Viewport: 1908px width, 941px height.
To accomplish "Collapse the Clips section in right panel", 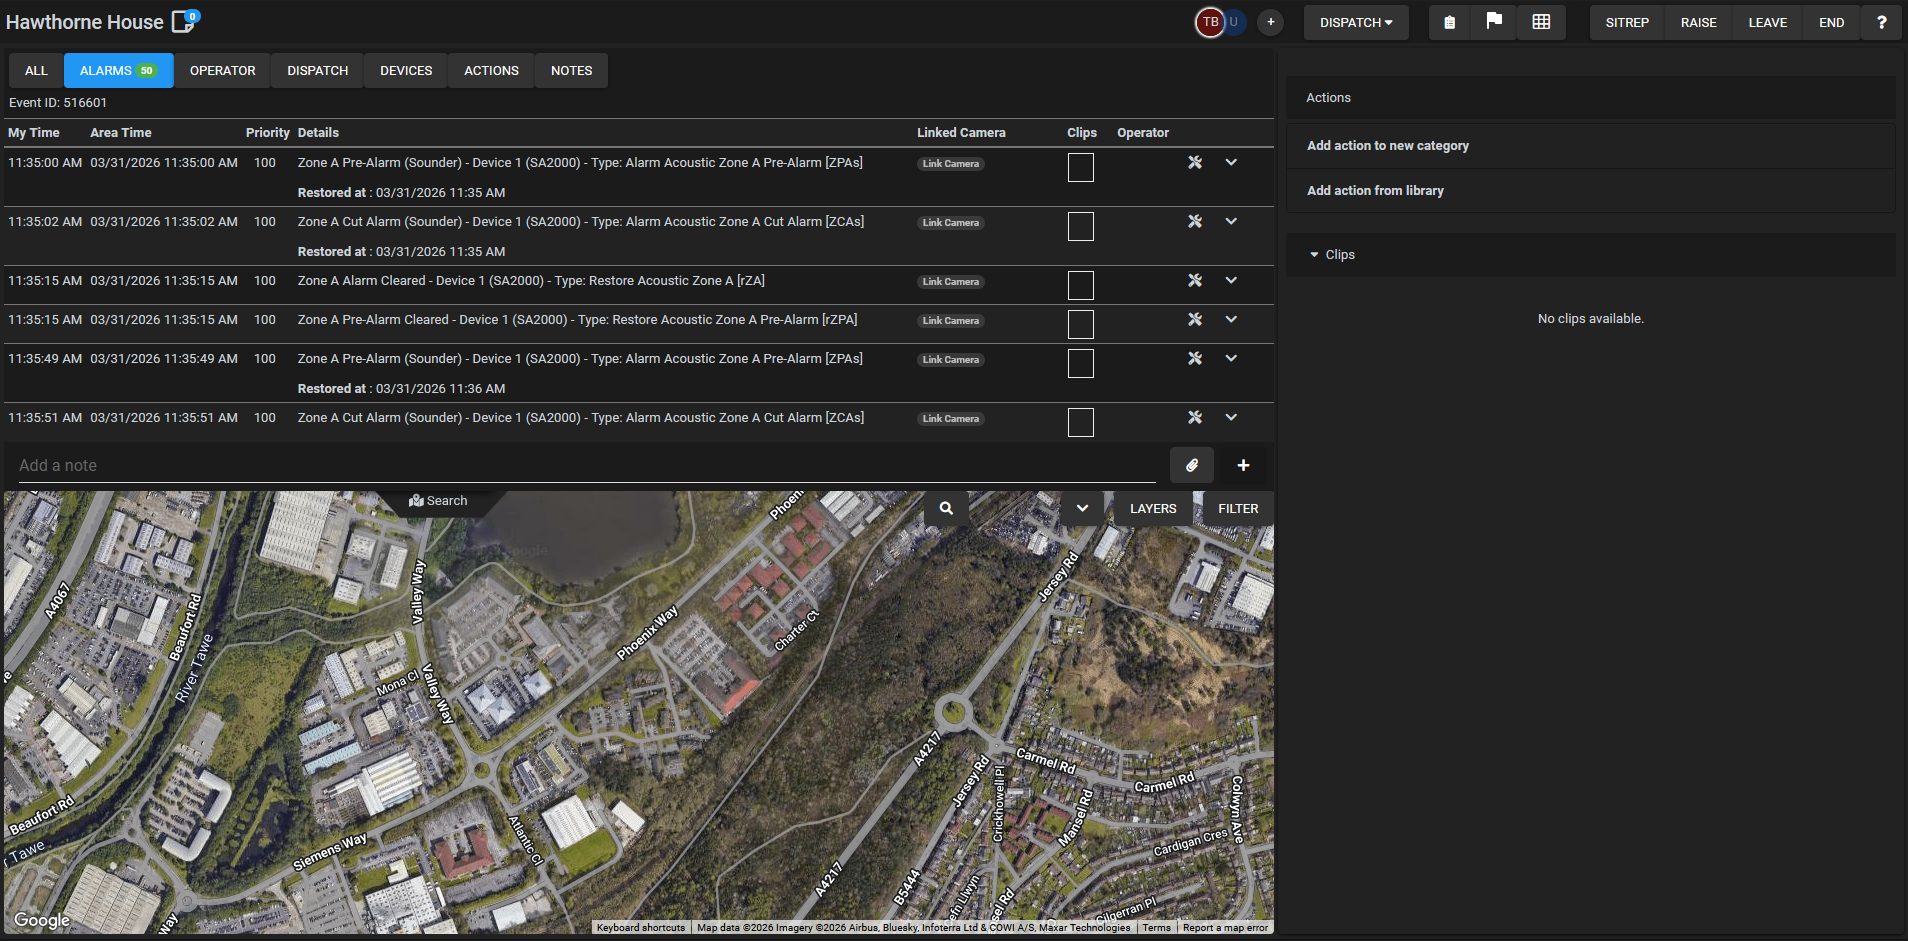I will click(1314, 255).
